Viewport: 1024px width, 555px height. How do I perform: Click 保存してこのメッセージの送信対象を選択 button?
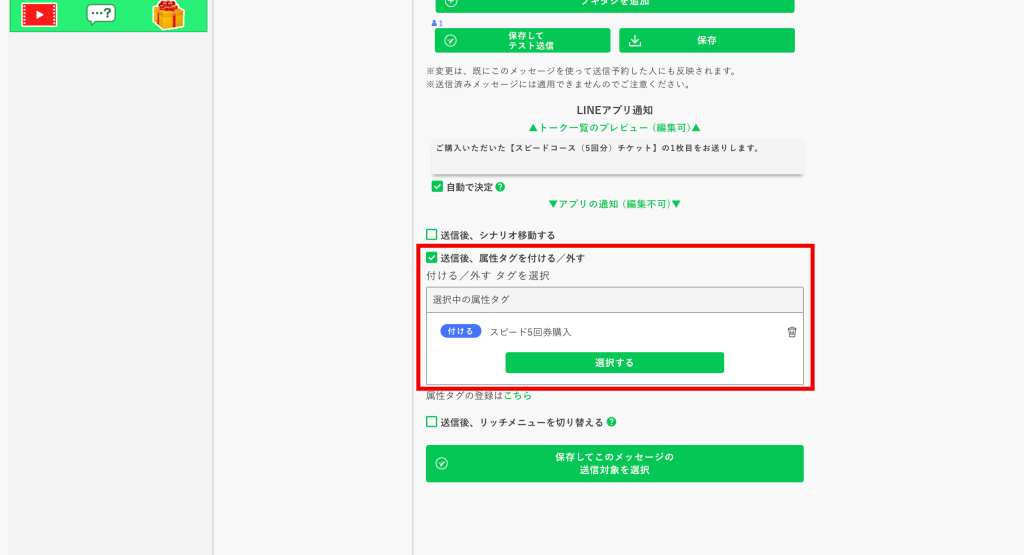(615, 464)
